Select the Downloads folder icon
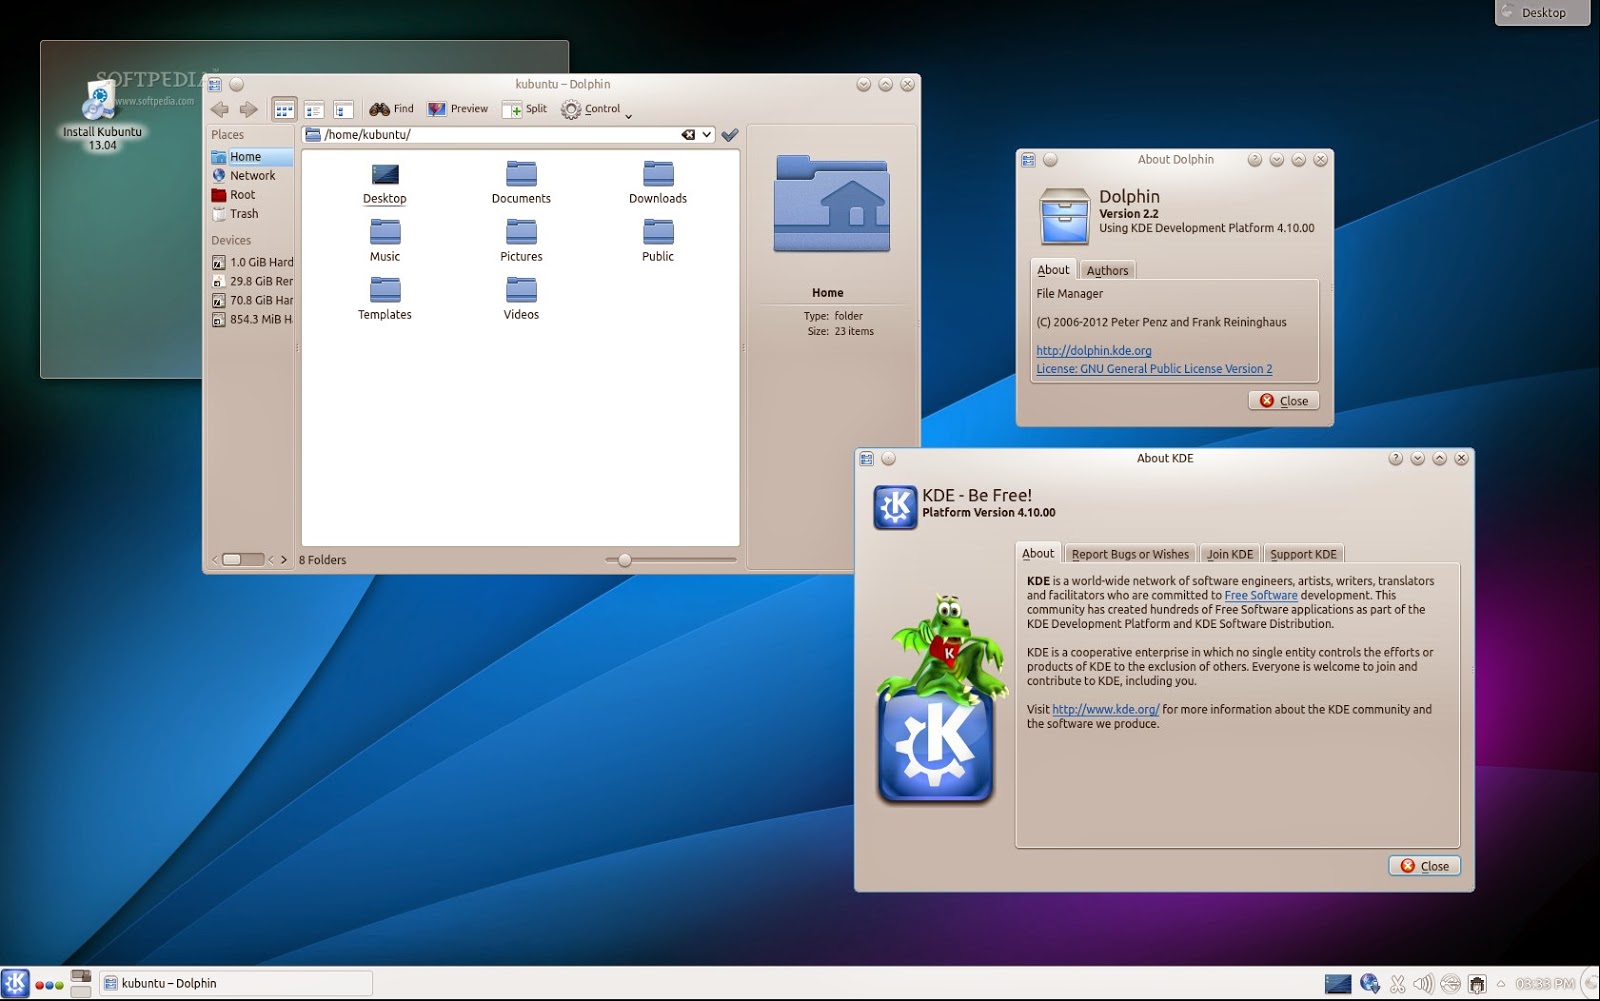Screen dimensions: 1600x1001 click(x=658, y=183)
